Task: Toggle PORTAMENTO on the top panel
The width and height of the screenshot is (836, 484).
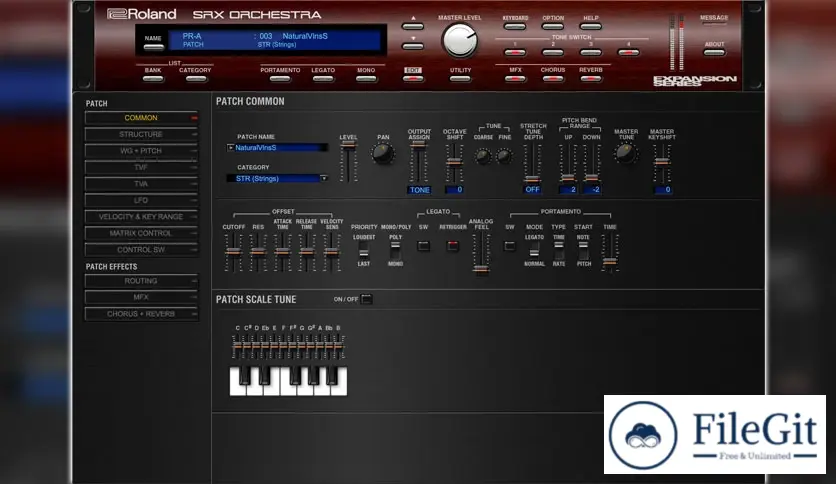Action: click(x=280, y=79)
